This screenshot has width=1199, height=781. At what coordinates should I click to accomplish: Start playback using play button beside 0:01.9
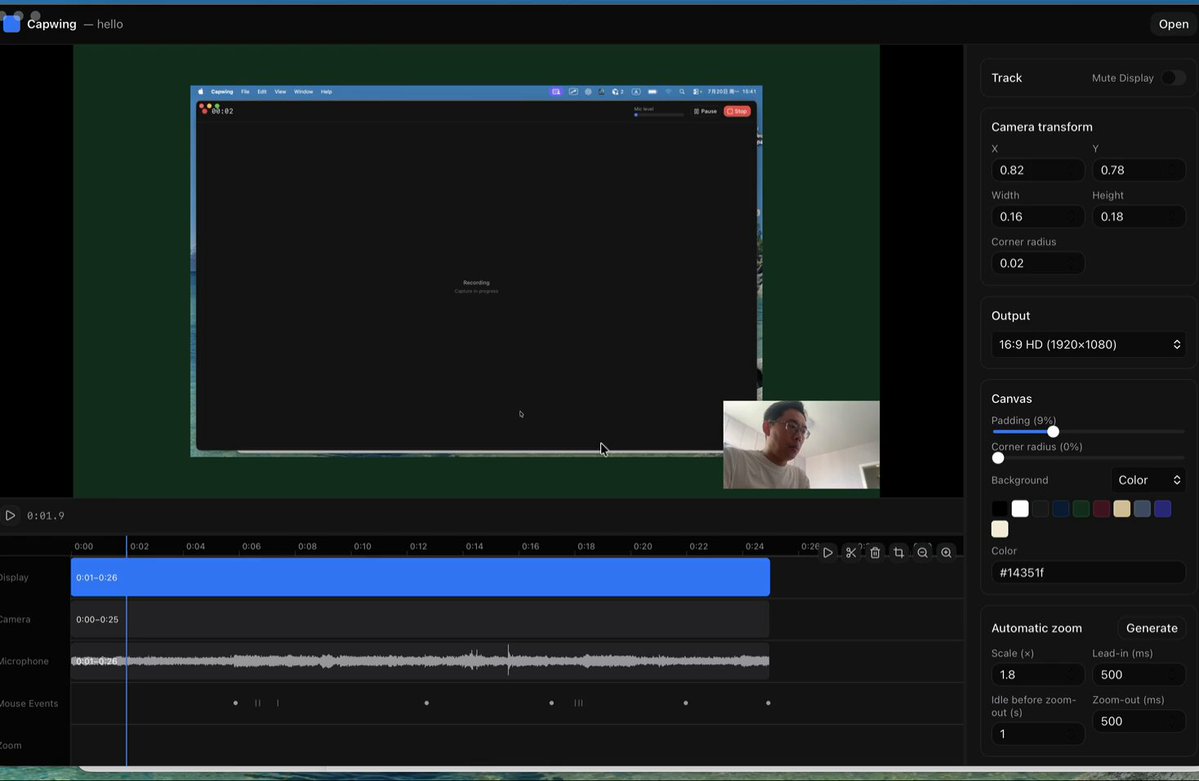point(10,516)
